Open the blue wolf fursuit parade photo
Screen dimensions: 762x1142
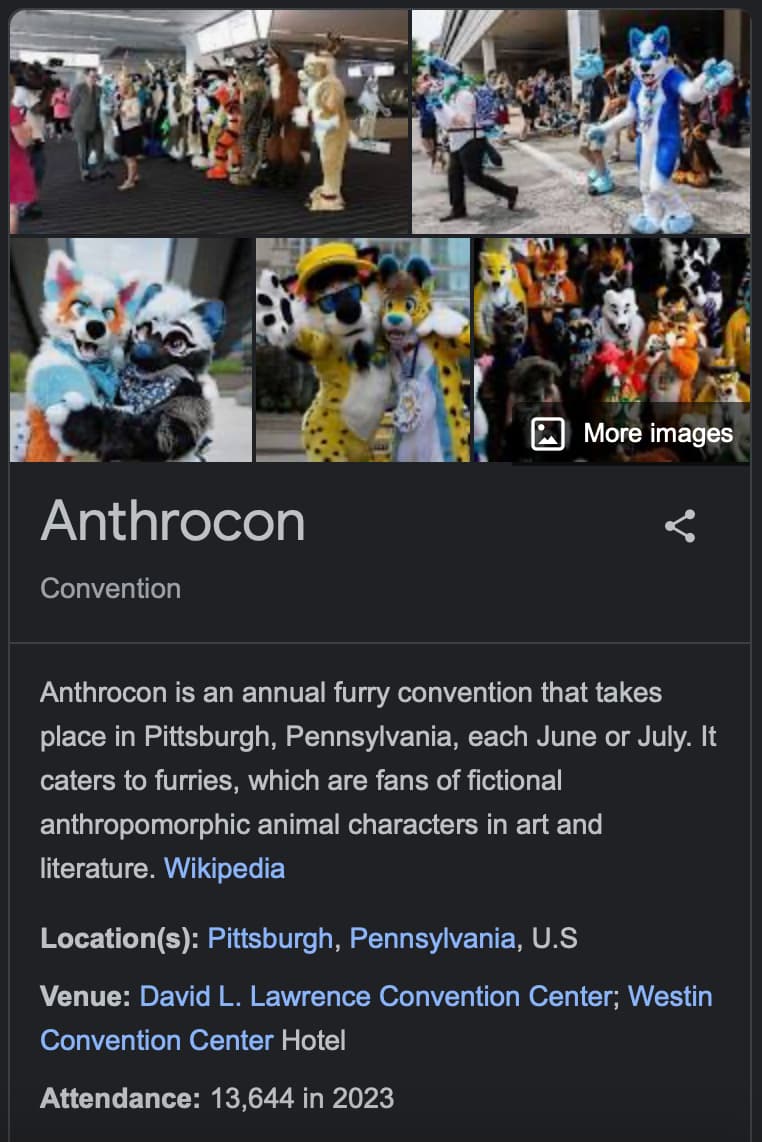[x=581, y=122]
